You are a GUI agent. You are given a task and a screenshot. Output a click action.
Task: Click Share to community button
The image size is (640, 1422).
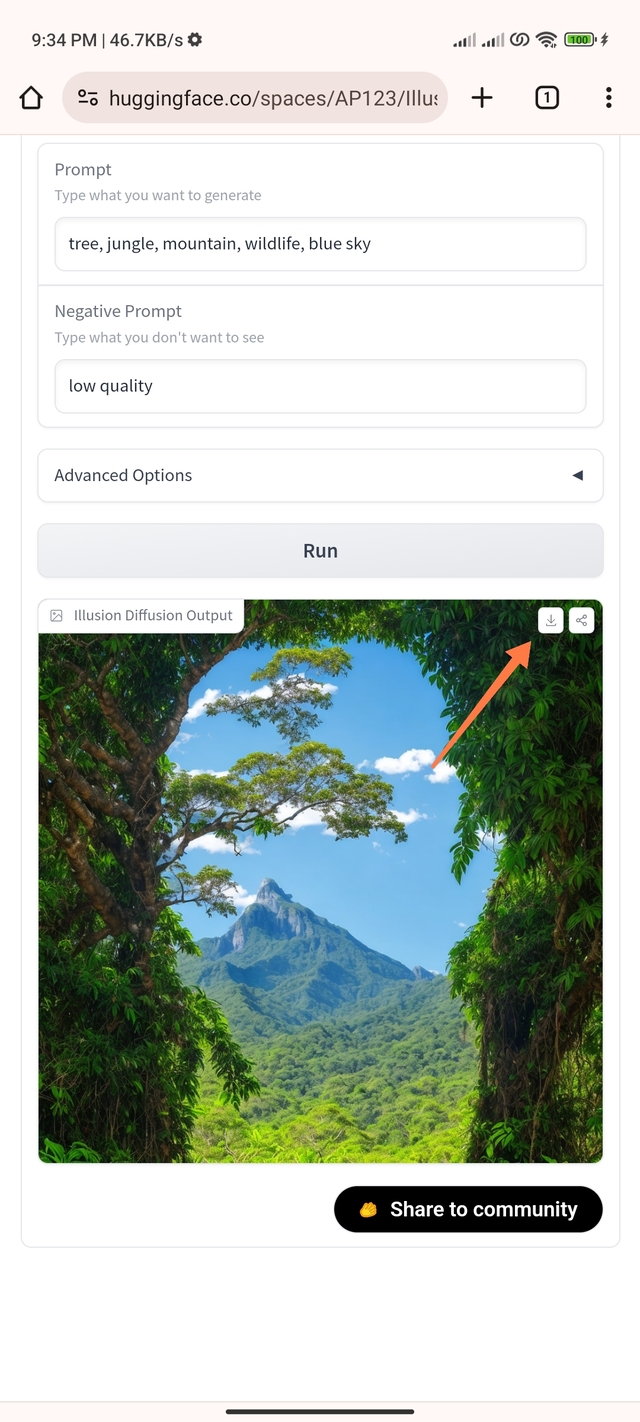click(x=468, y=1209)
